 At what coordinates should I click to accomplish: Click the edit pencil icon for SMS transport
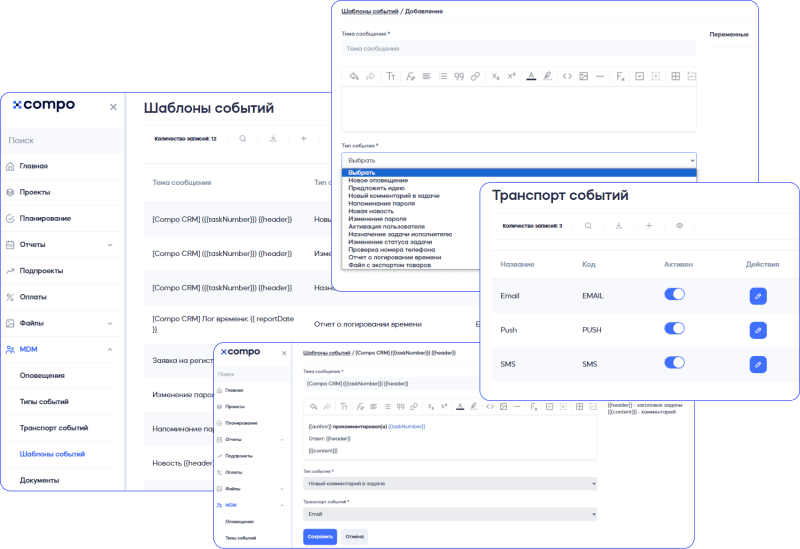pyautogui.click(x=758, y=364)
